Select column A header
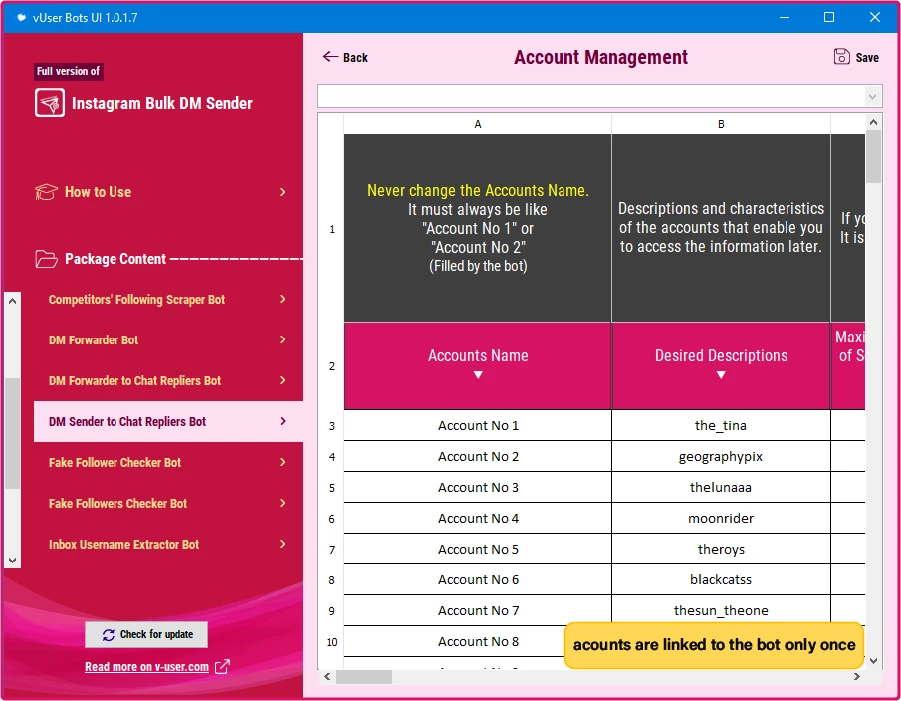Image resolution: width=901 pixels, height=701 pixels. (x=478, y=124)
